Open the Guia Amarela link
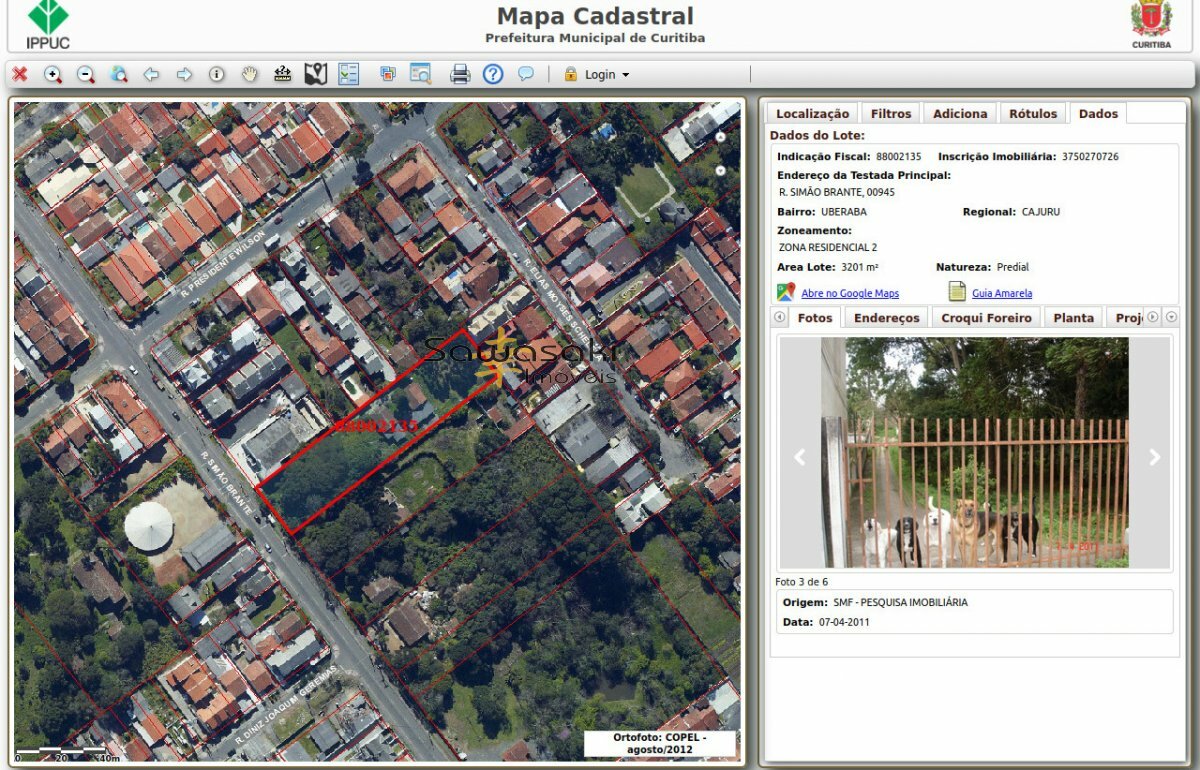 point(1001,293)
